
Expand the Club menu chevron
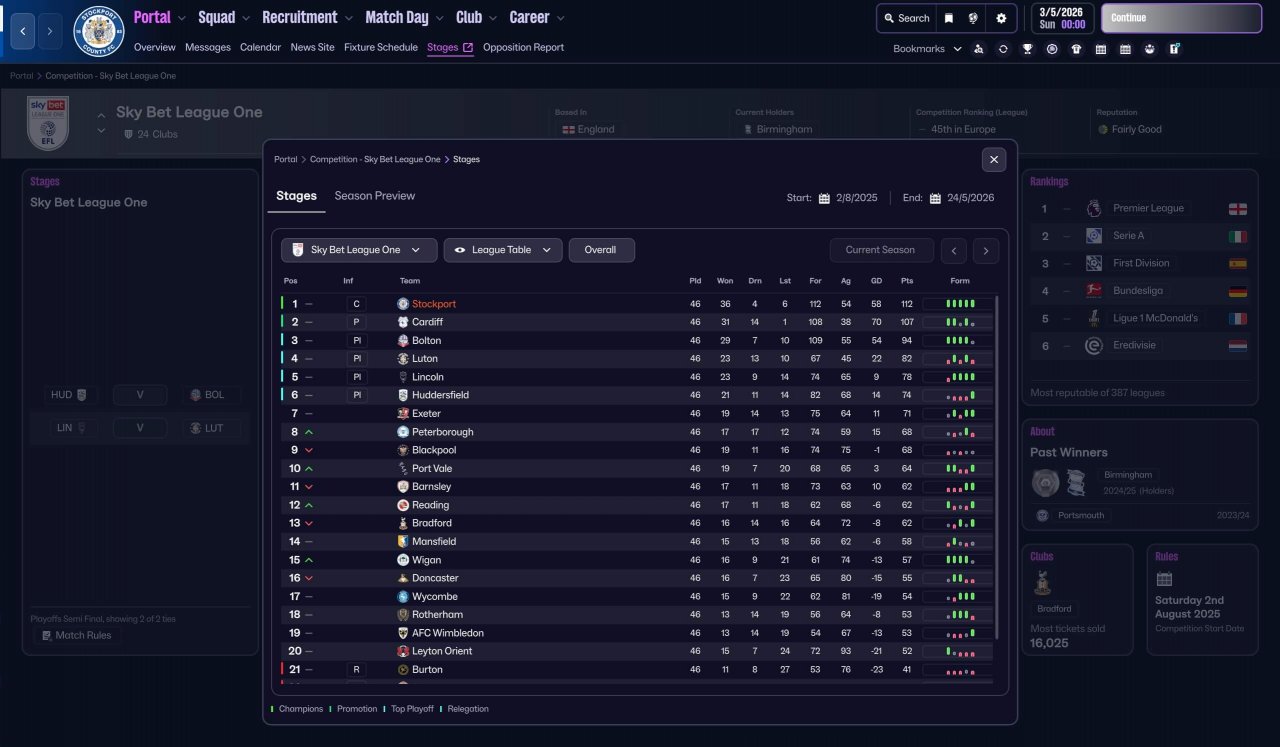coord(492,18)
